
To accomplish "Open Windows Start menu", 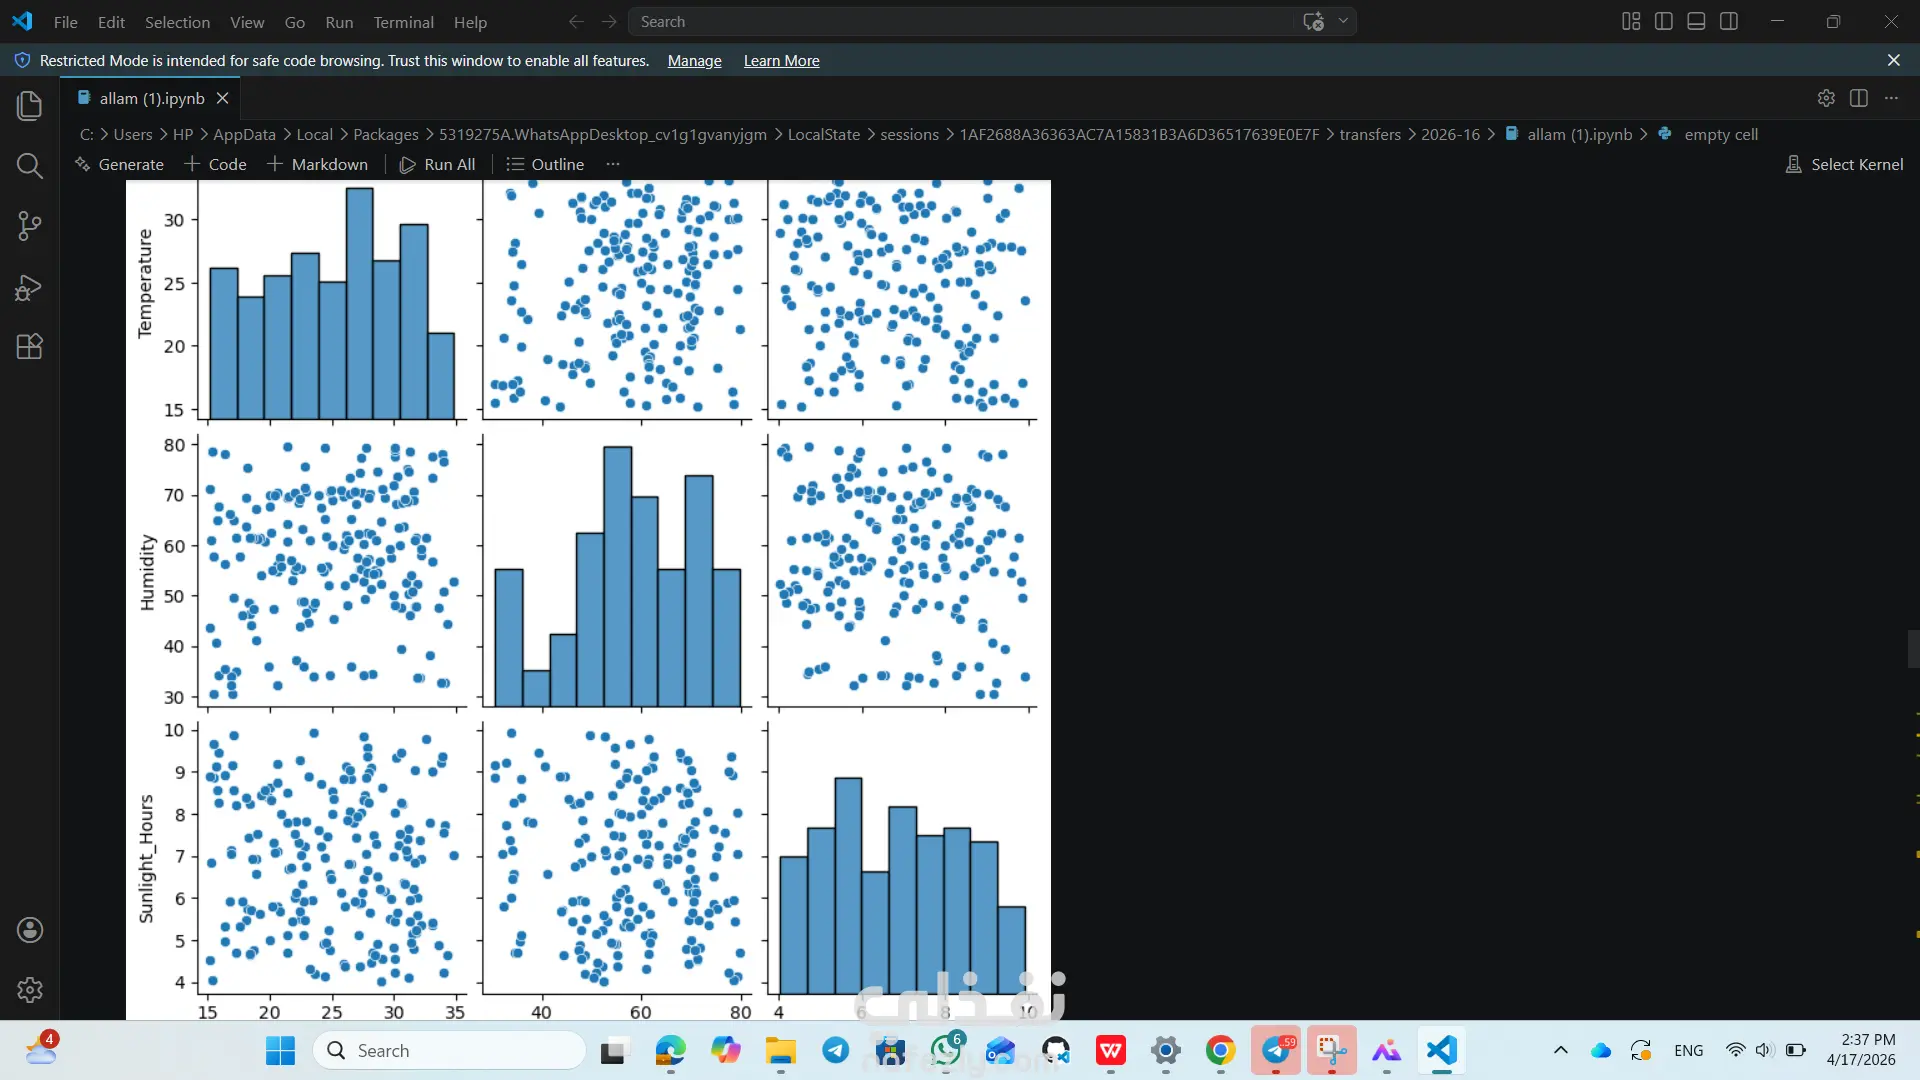I will pos(281,1051).
